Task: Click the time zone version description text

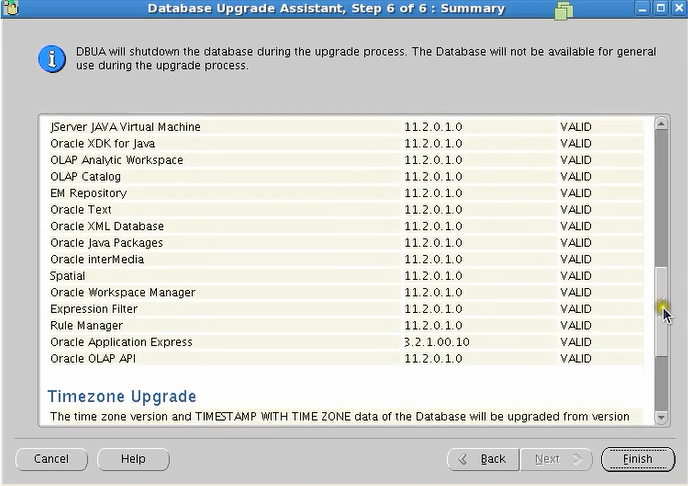Action: coord(340,417)
